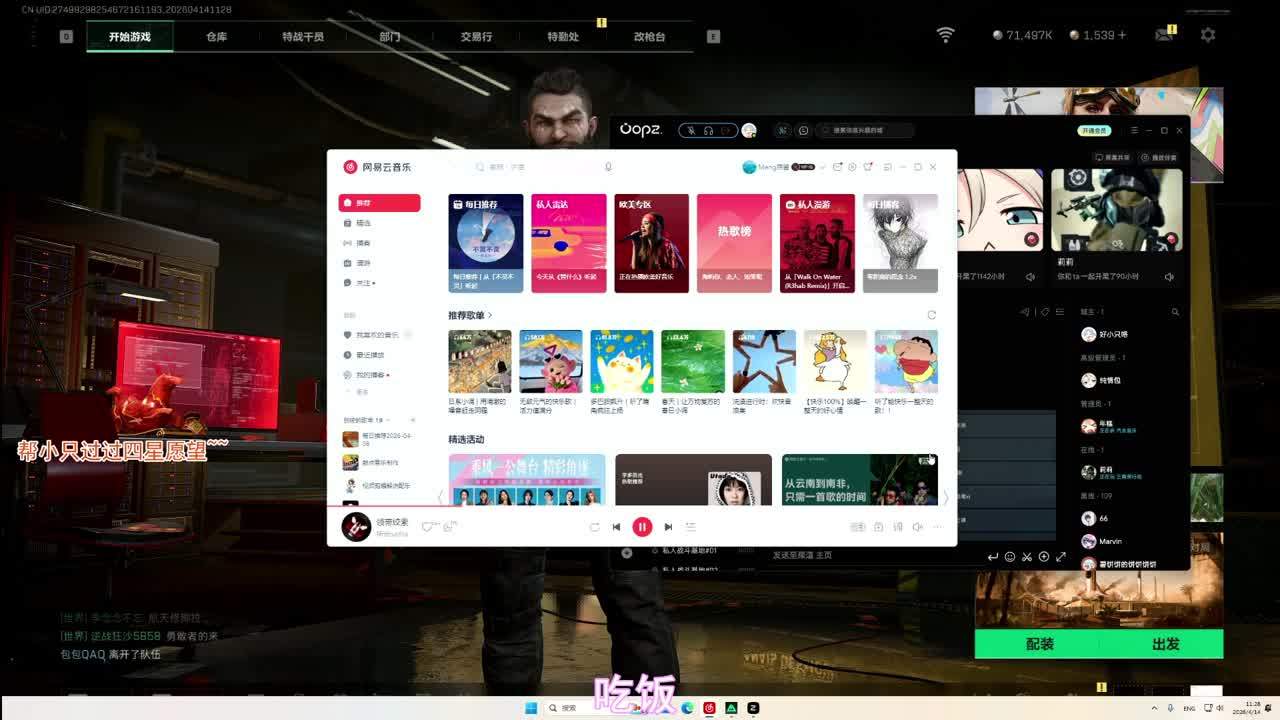The width and height of the screenshot is (1280, 720).
Task: Switch to the 仓库 tab in game
Action: [x=216, y=37]
